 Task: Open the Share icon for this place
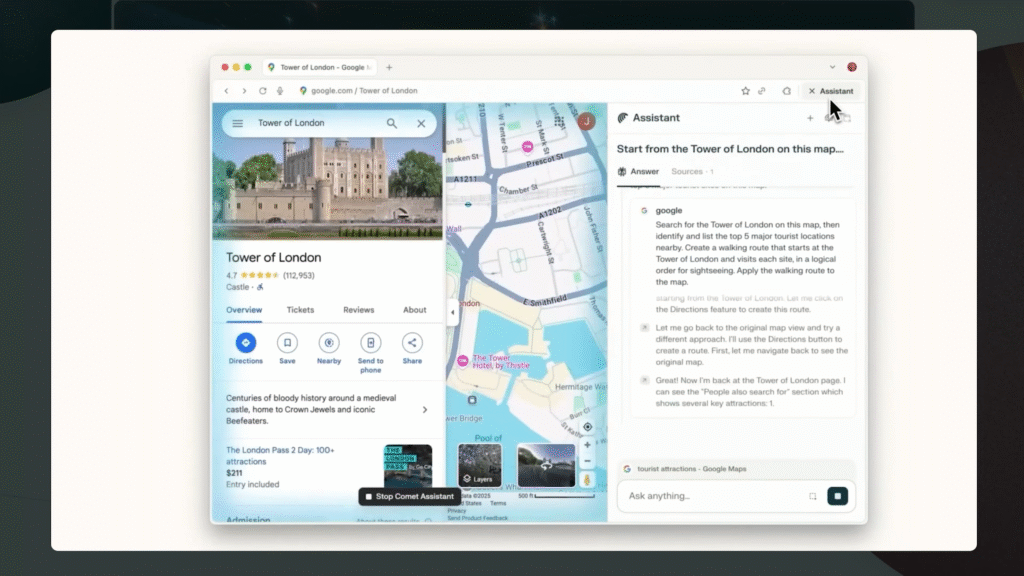[x=412, y=343]
